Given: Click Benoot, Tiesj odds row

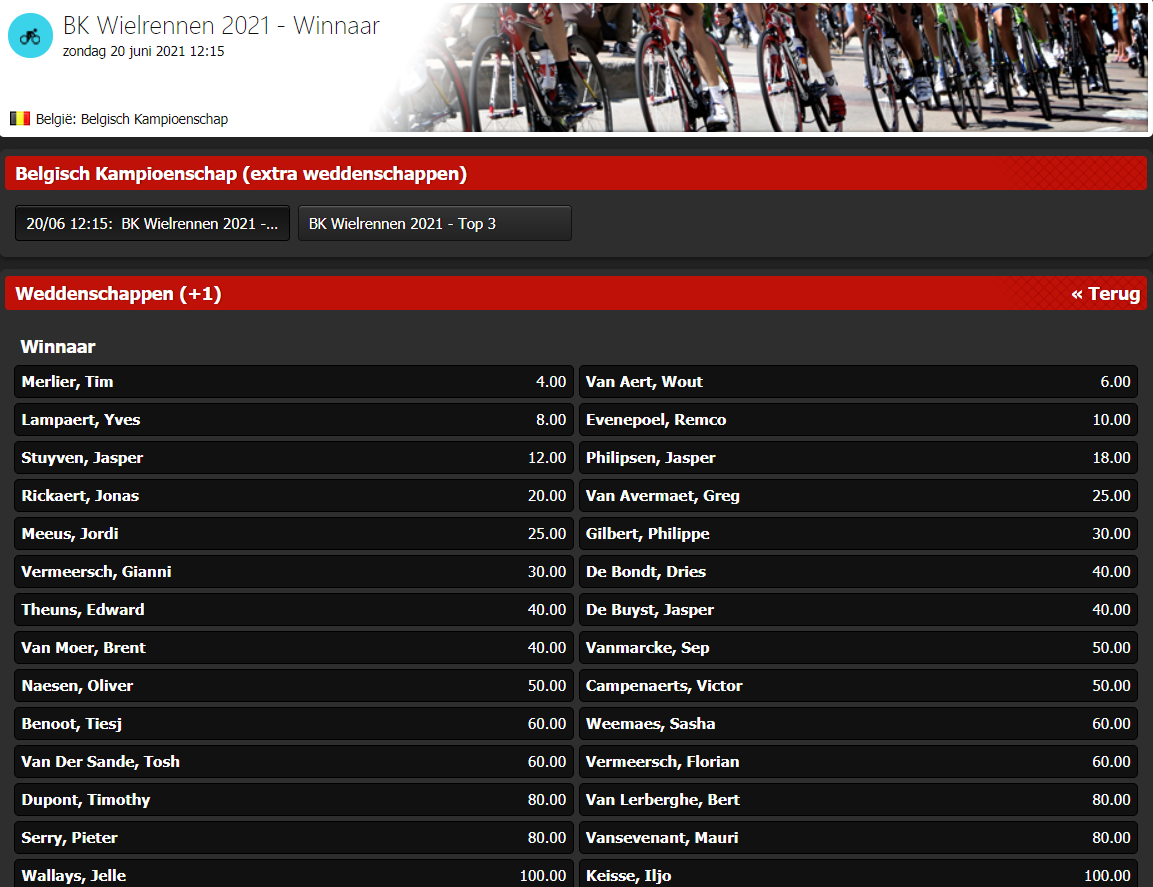Looking at the screenshot, I should (294, 724).
